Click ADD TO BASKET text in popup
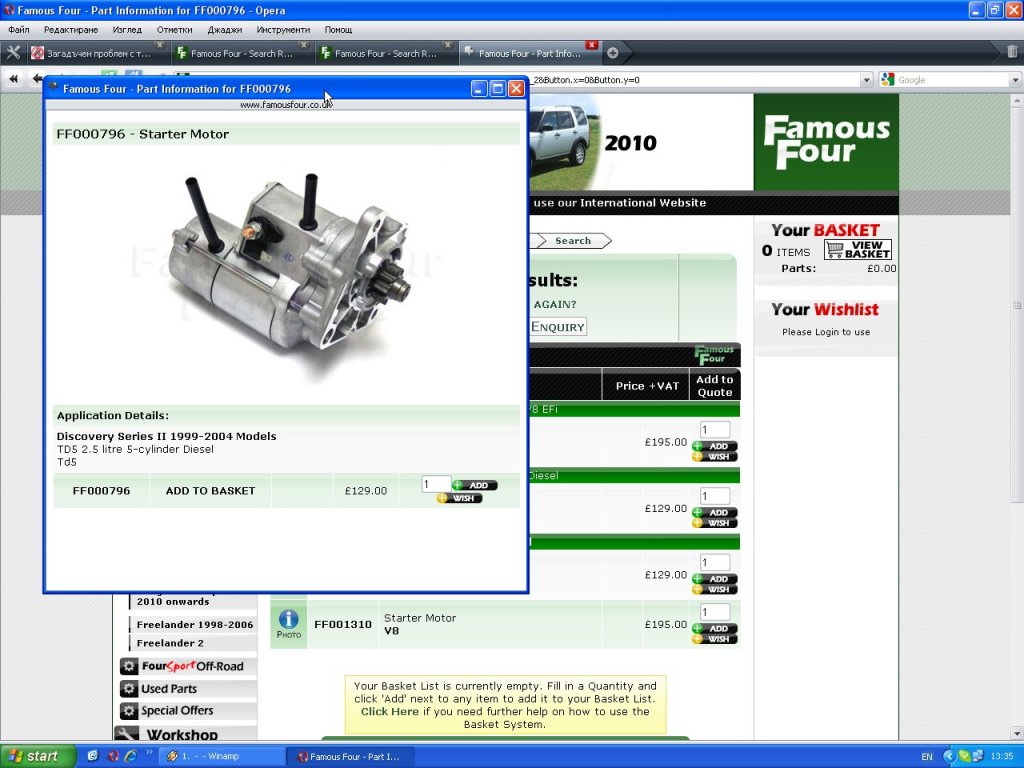The width and height of the screenshot is (1024, 768). click(210, 490)
